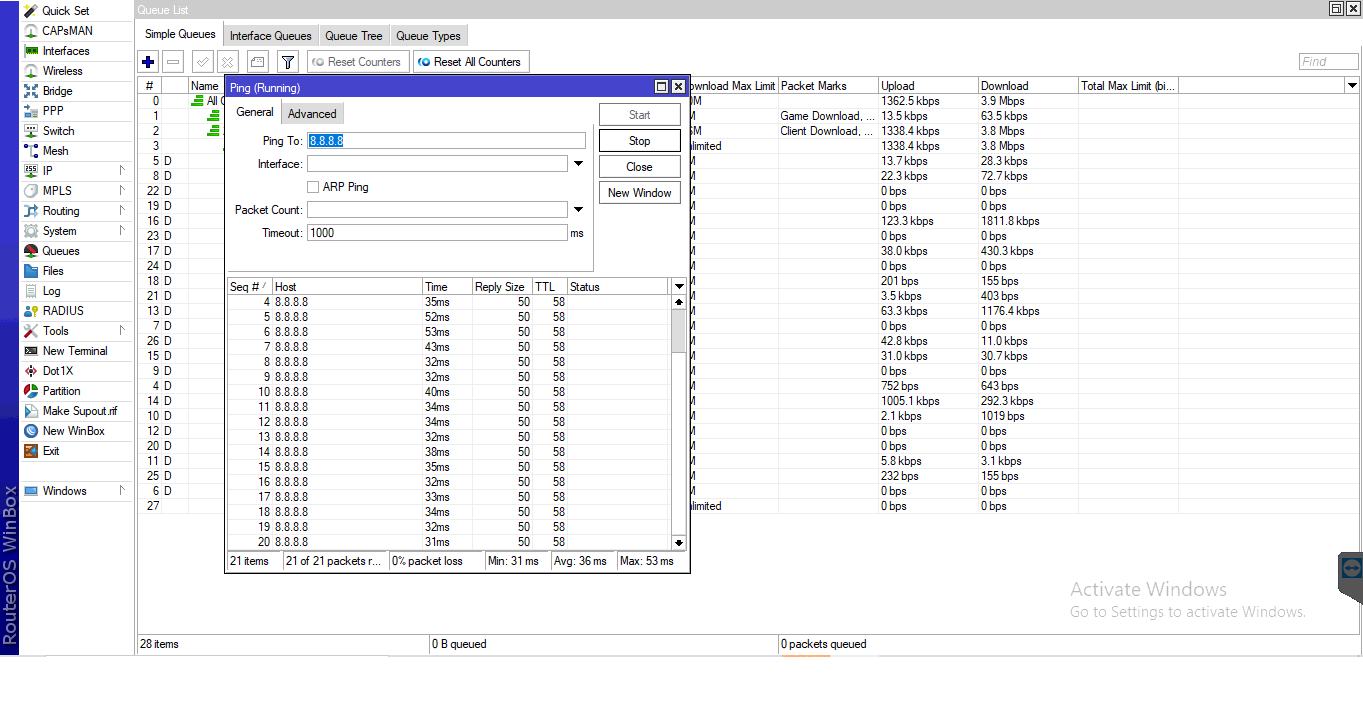The width and height of the screenshot is (1363, 714).
Task: Maximize the Ping window
Action: (x=661, y=87)
